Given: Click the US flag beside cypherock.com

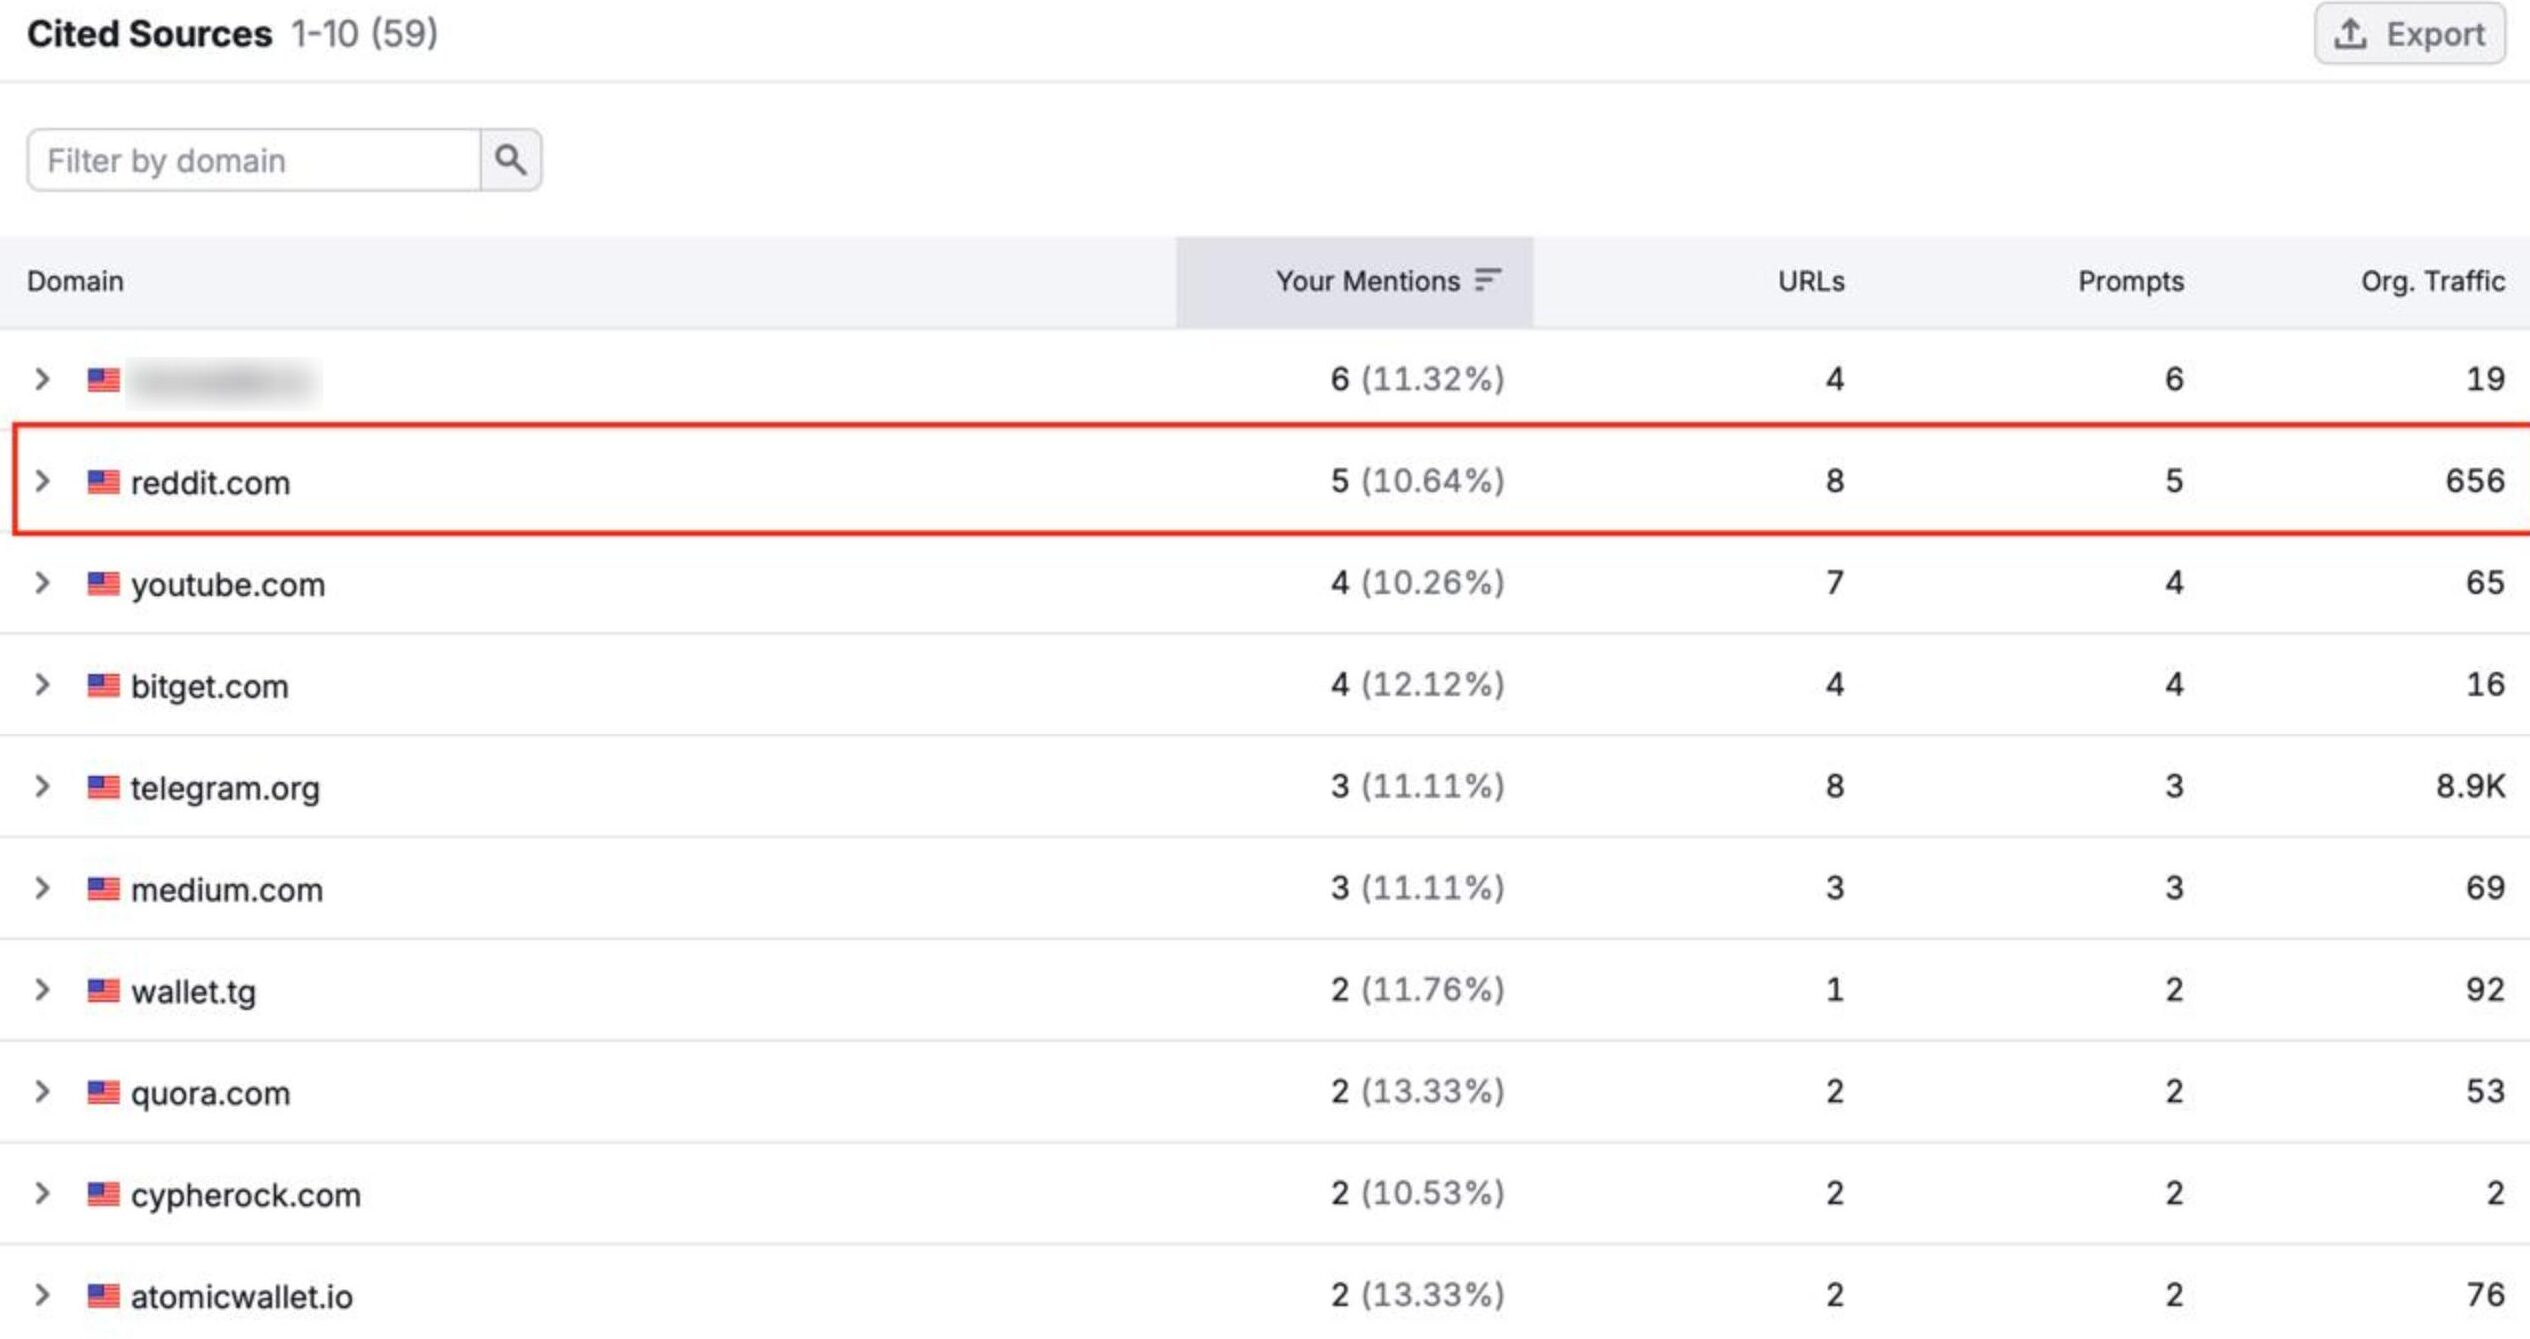Looking at the screenshot, I should pos(103,1195).
